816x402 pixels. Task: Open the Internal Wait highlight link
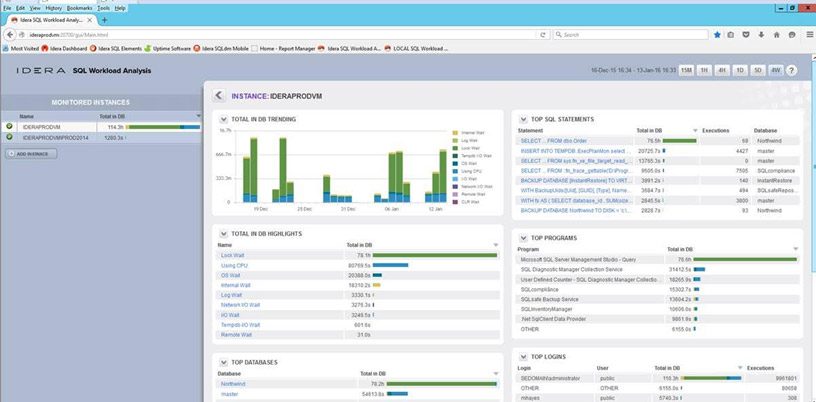tap(236, 285)
